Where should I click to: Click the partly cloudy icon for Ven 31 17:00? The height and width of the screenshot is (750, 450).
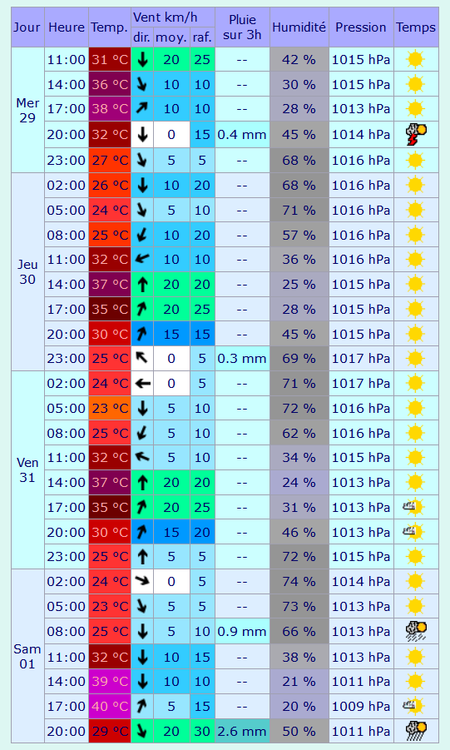click(414, 507)
